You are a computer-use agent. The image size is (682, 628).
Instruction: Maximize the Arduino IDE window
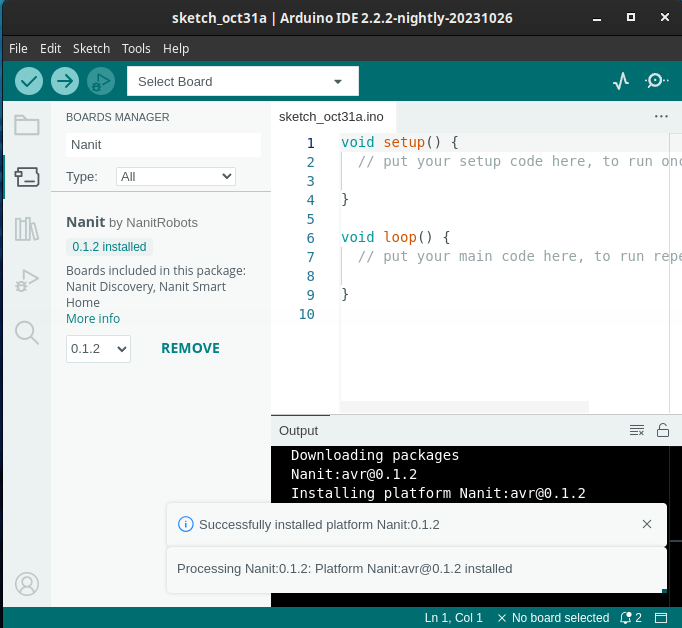[x=631, y=17]
